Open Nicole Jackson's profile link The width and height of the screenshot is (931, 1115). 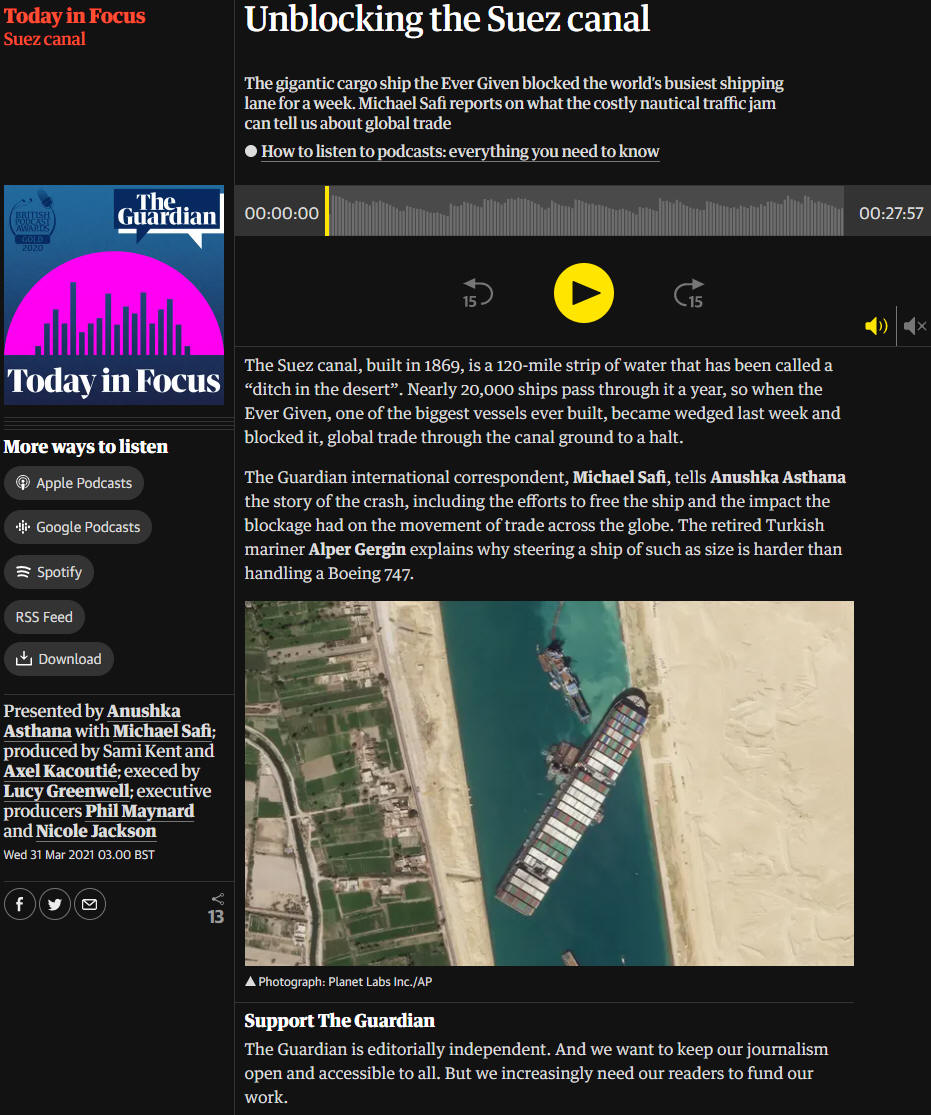96,831
